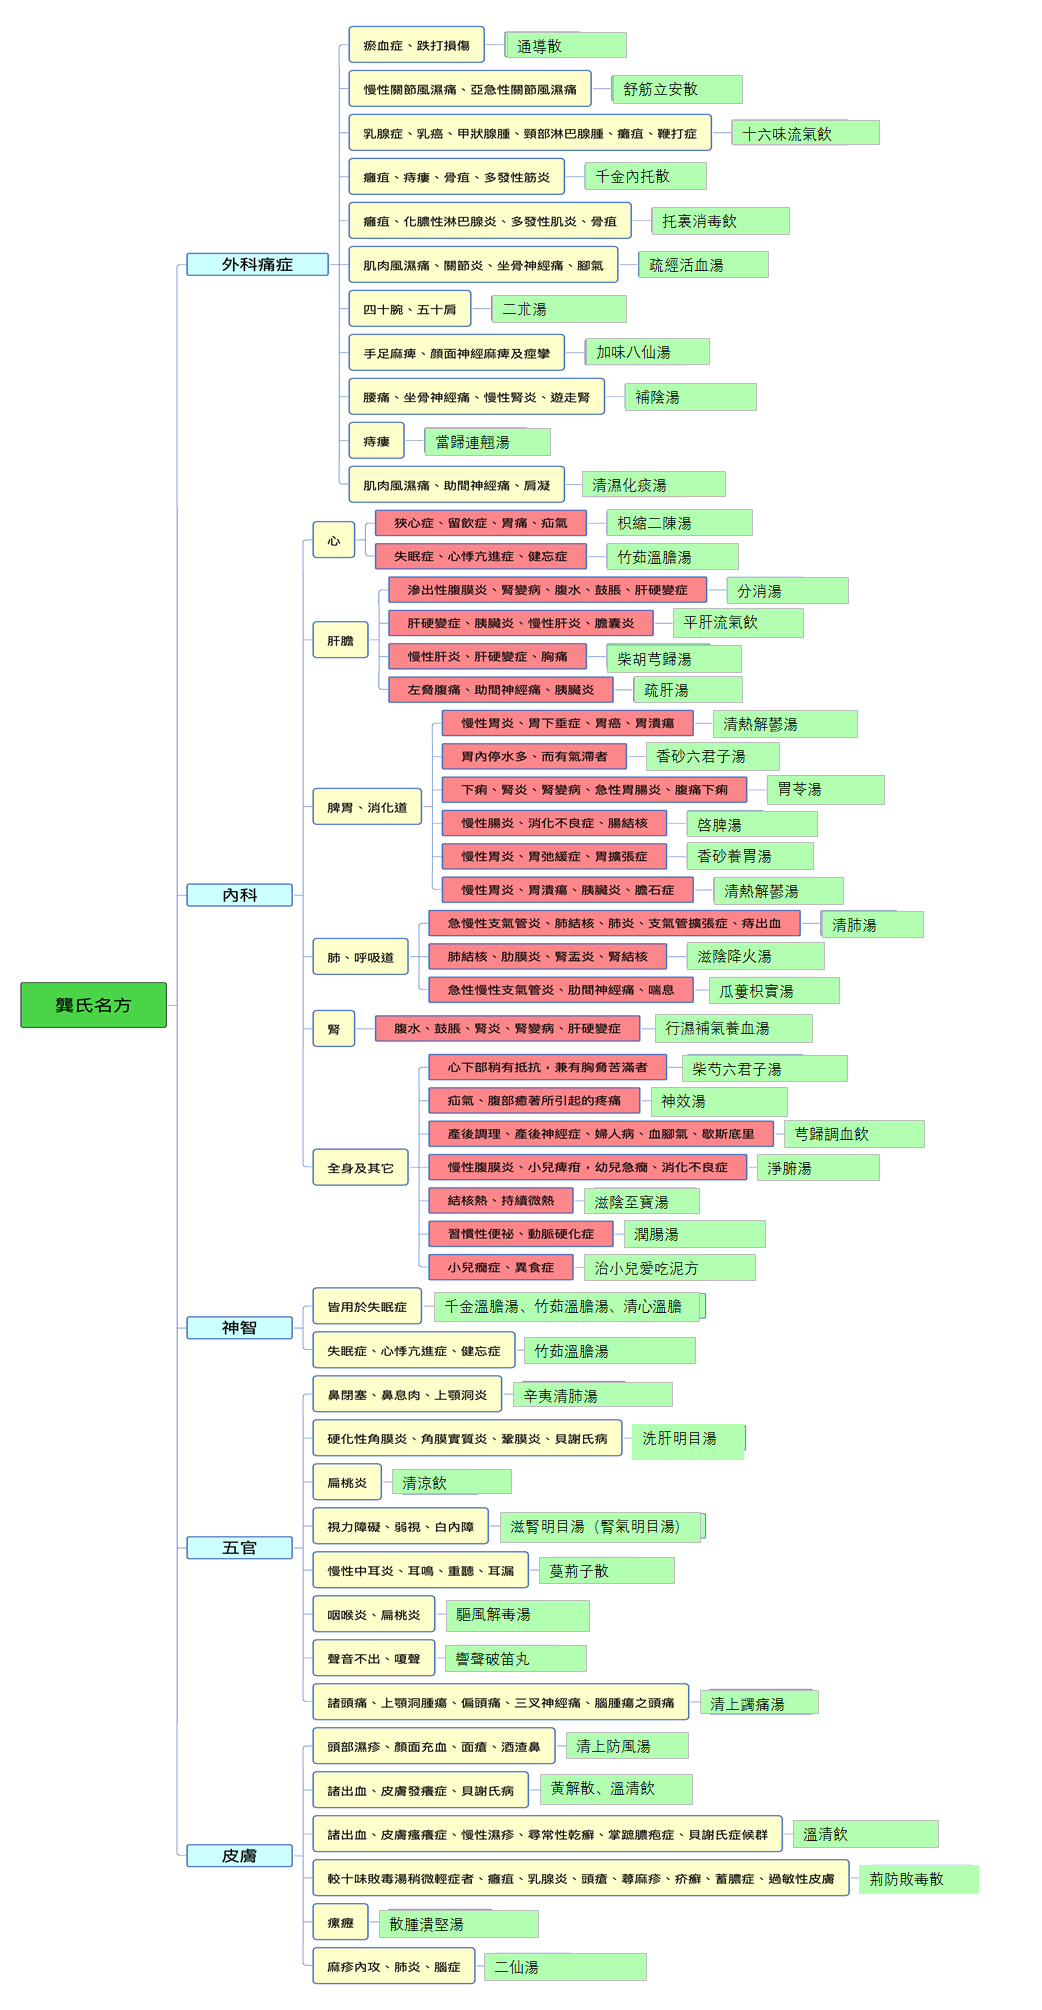This screenshot has height=2010, width=1042.
Task: Select the green 通導散 formula node
Action: (x=565, y=46)
